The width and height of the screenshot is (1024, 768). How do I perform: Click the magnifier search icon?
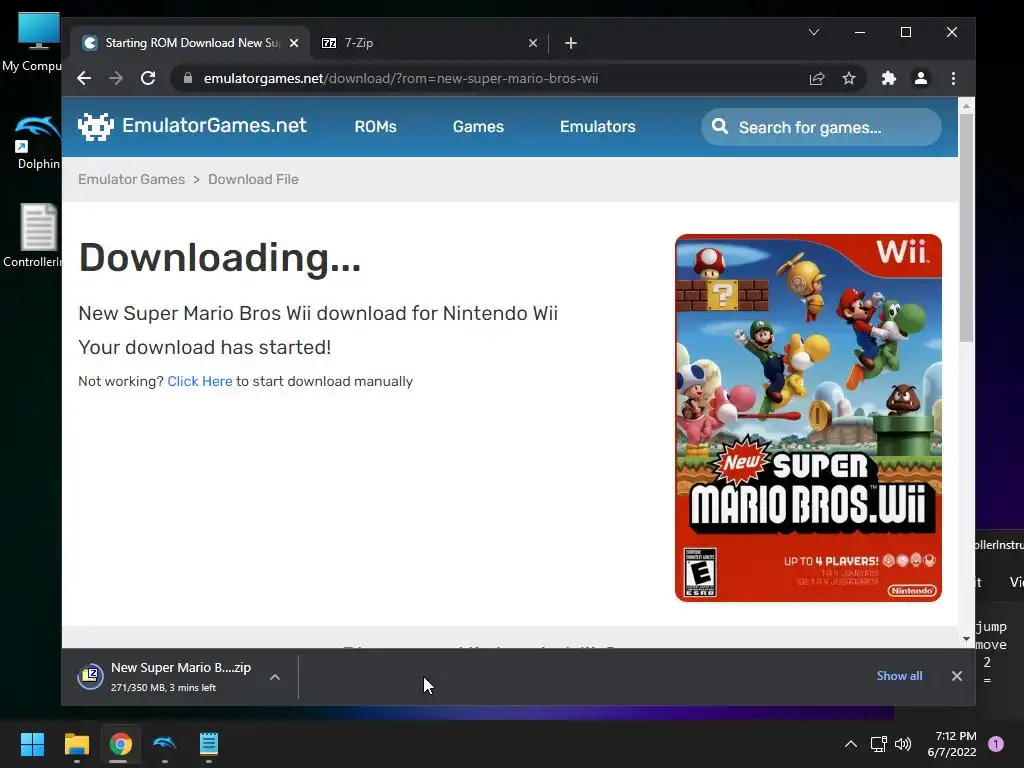pos(720,126)
